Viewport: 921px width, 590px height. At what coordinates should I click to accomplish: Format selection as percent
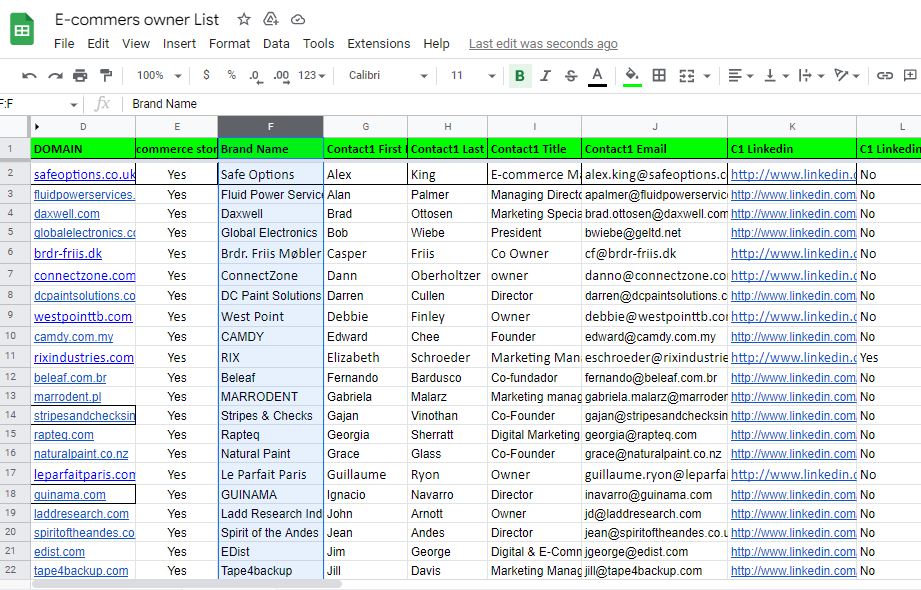[x=231, y=75]
